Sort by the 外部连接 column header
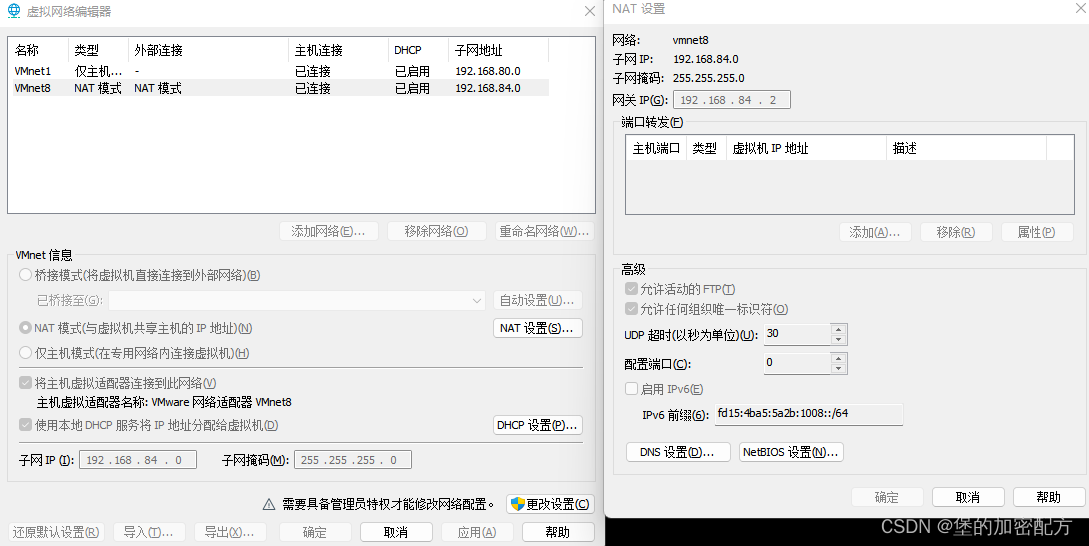The height and width of the screenshot is (546, 1089). pyautogui.click(x=208, y=50)
